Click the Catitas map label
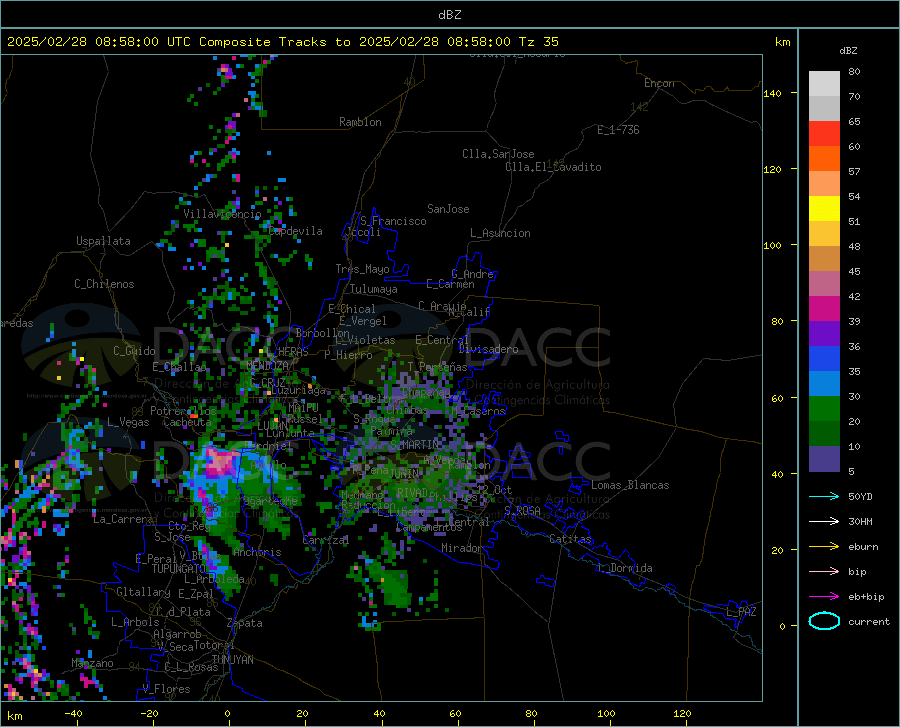This screenshot has width=900, height=727. coord(571,539)
